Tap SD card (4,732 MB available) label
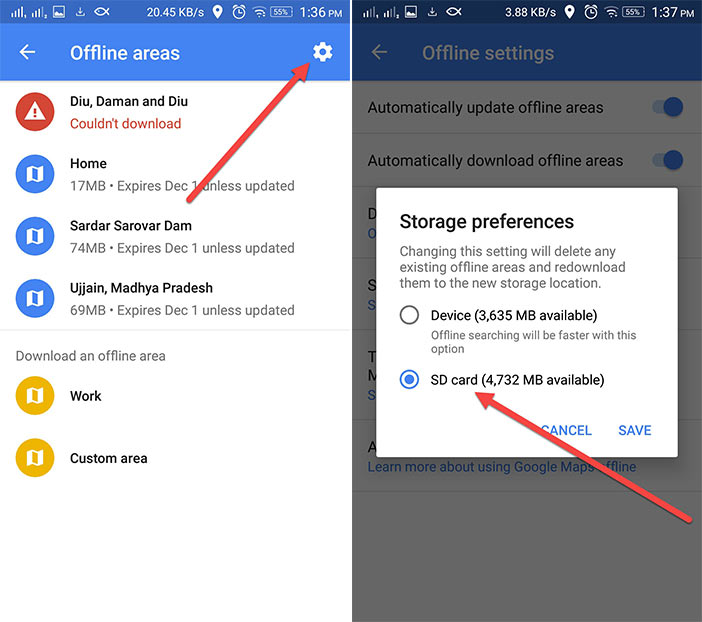 [x=517, y=380]
